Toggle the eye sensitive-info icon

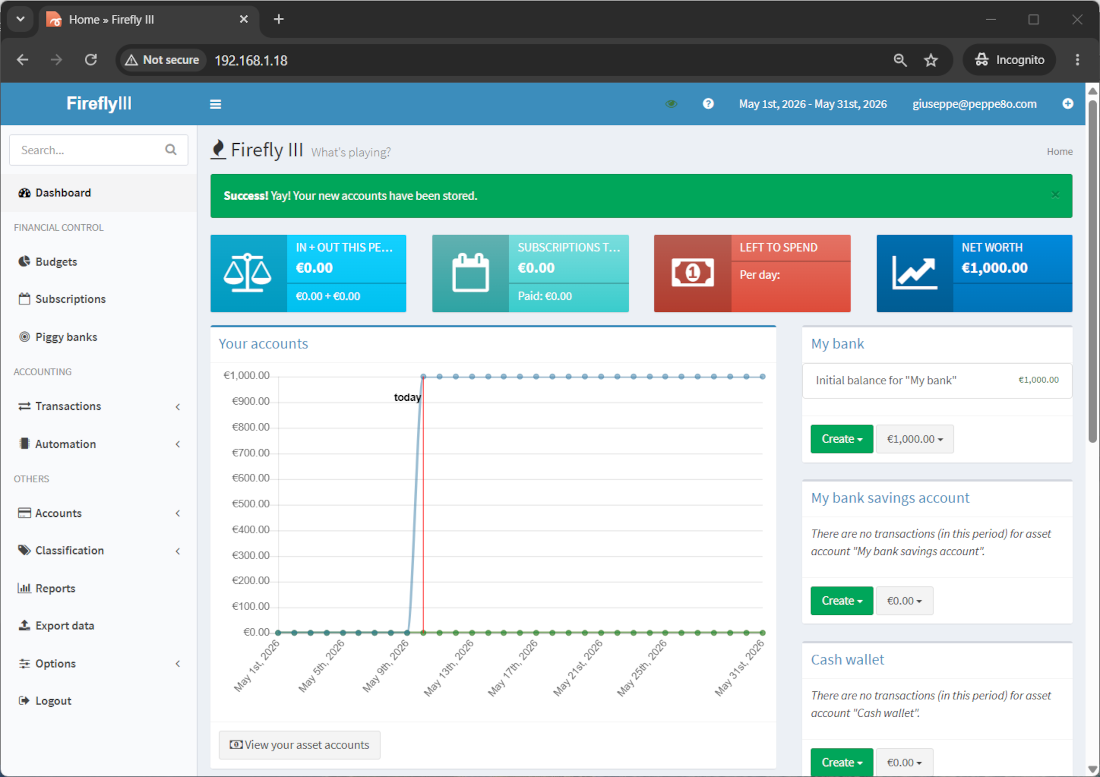click(671, 104)
